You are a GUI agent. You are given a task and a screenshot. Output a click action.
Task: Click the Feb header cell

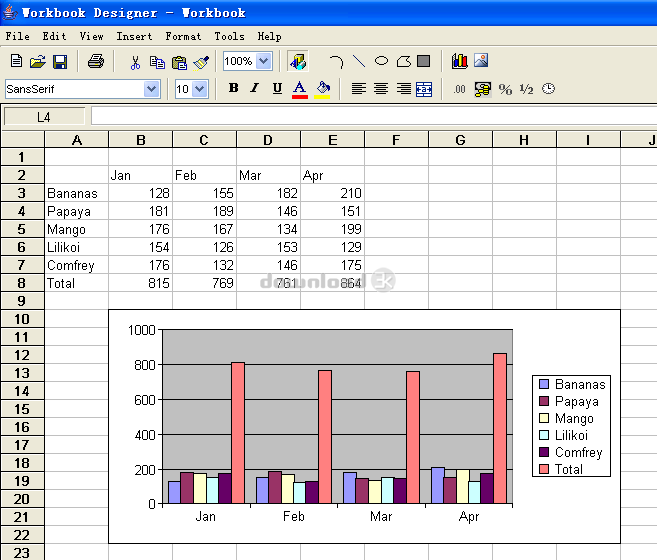(x=204, y=175)
